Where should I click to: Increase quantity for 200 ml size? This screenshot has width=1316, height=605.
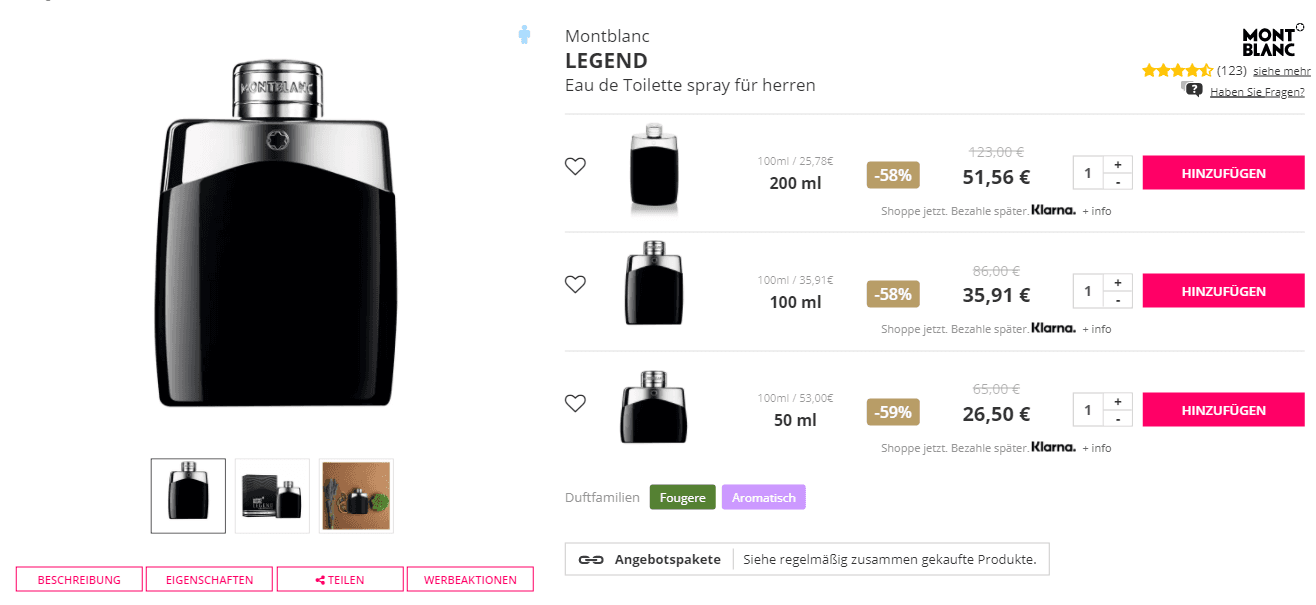click(x=1117, y=164)
